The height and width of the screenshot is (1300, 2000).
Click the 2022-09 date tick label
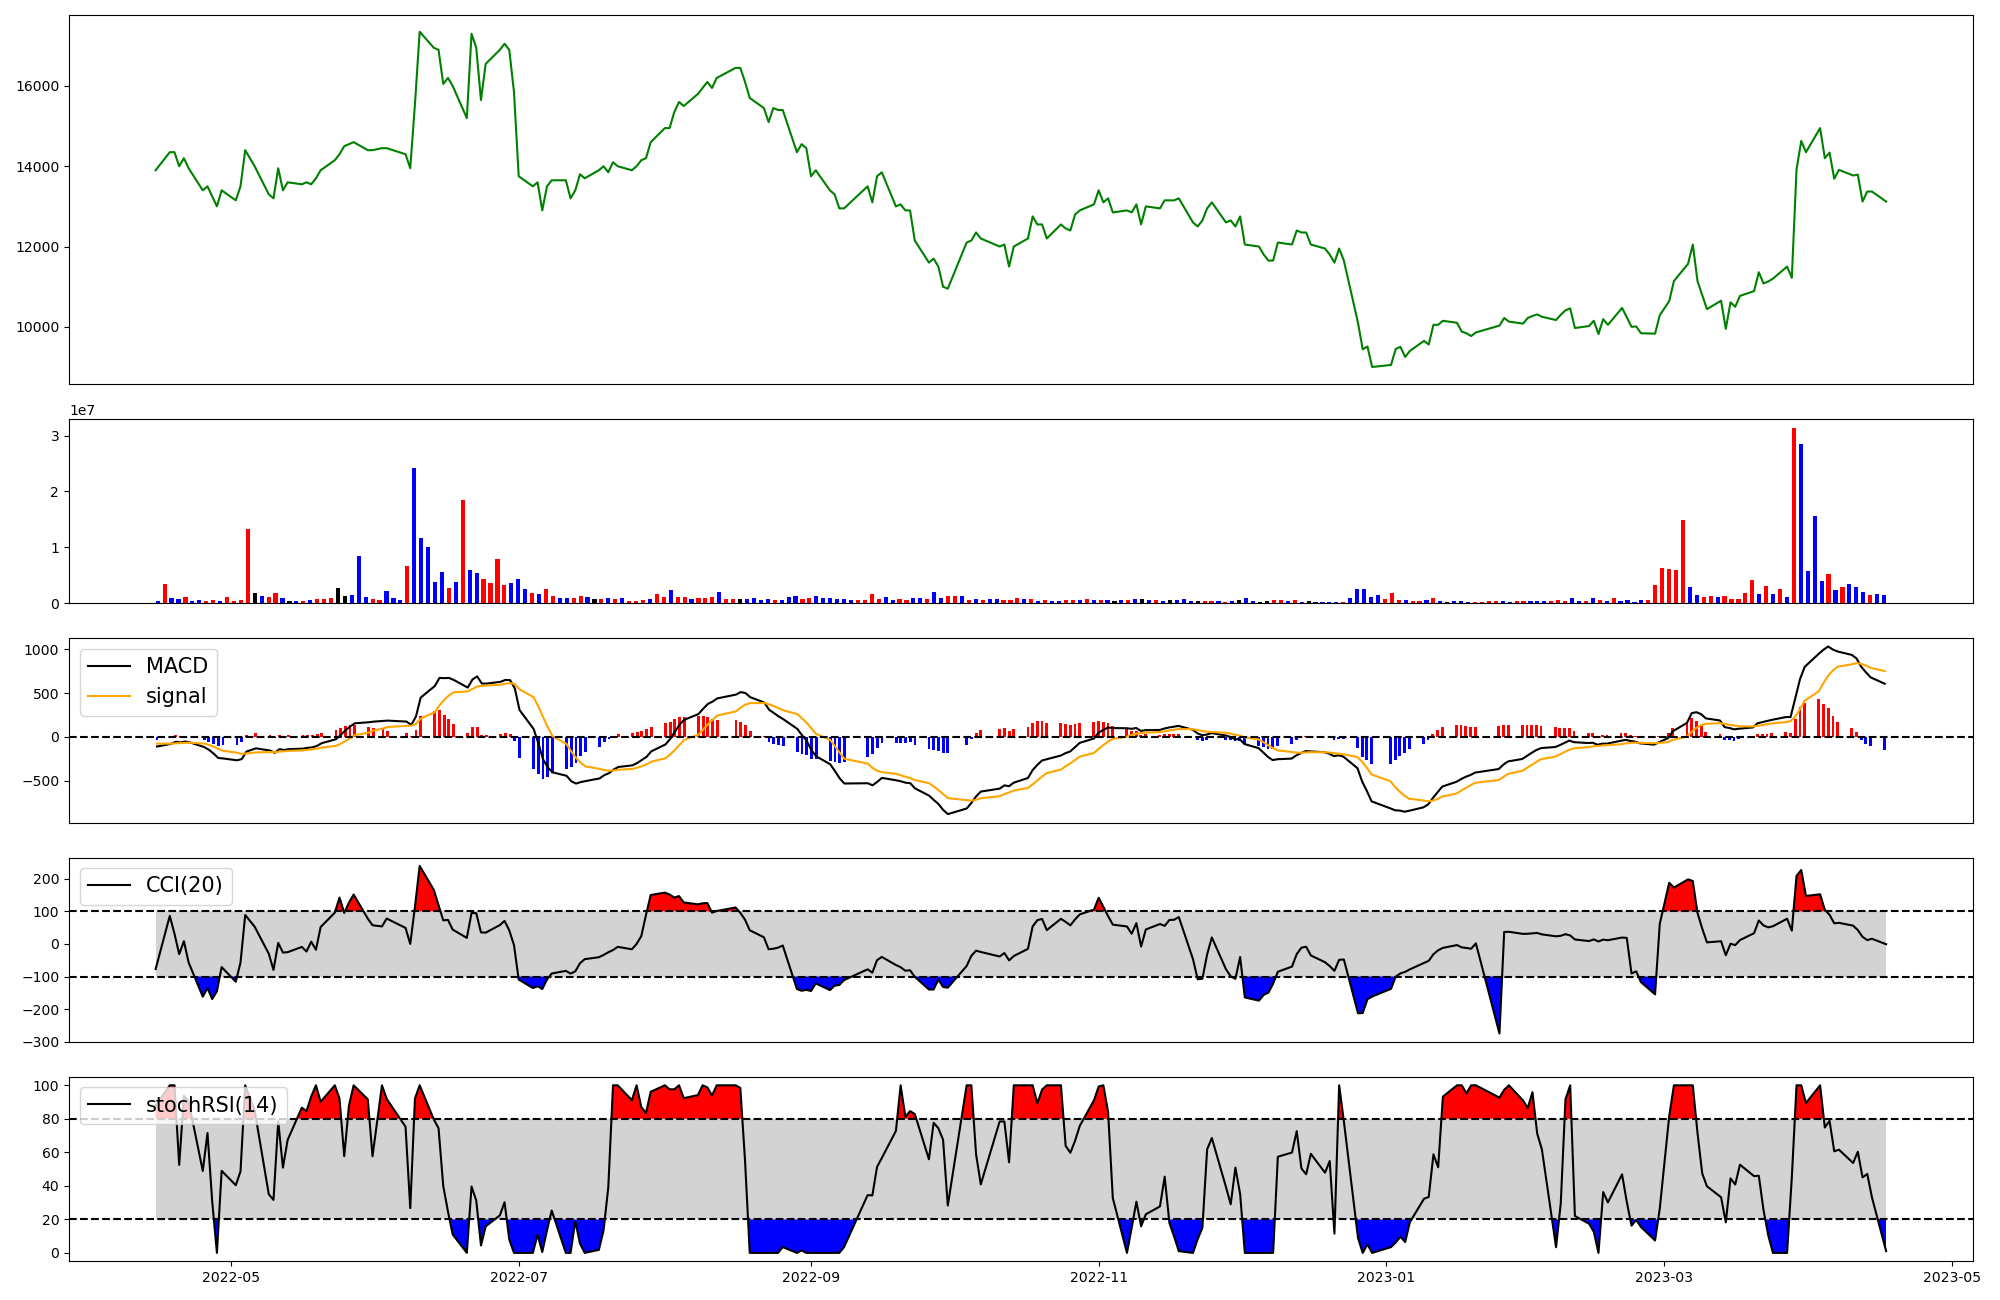(811, 1277)
